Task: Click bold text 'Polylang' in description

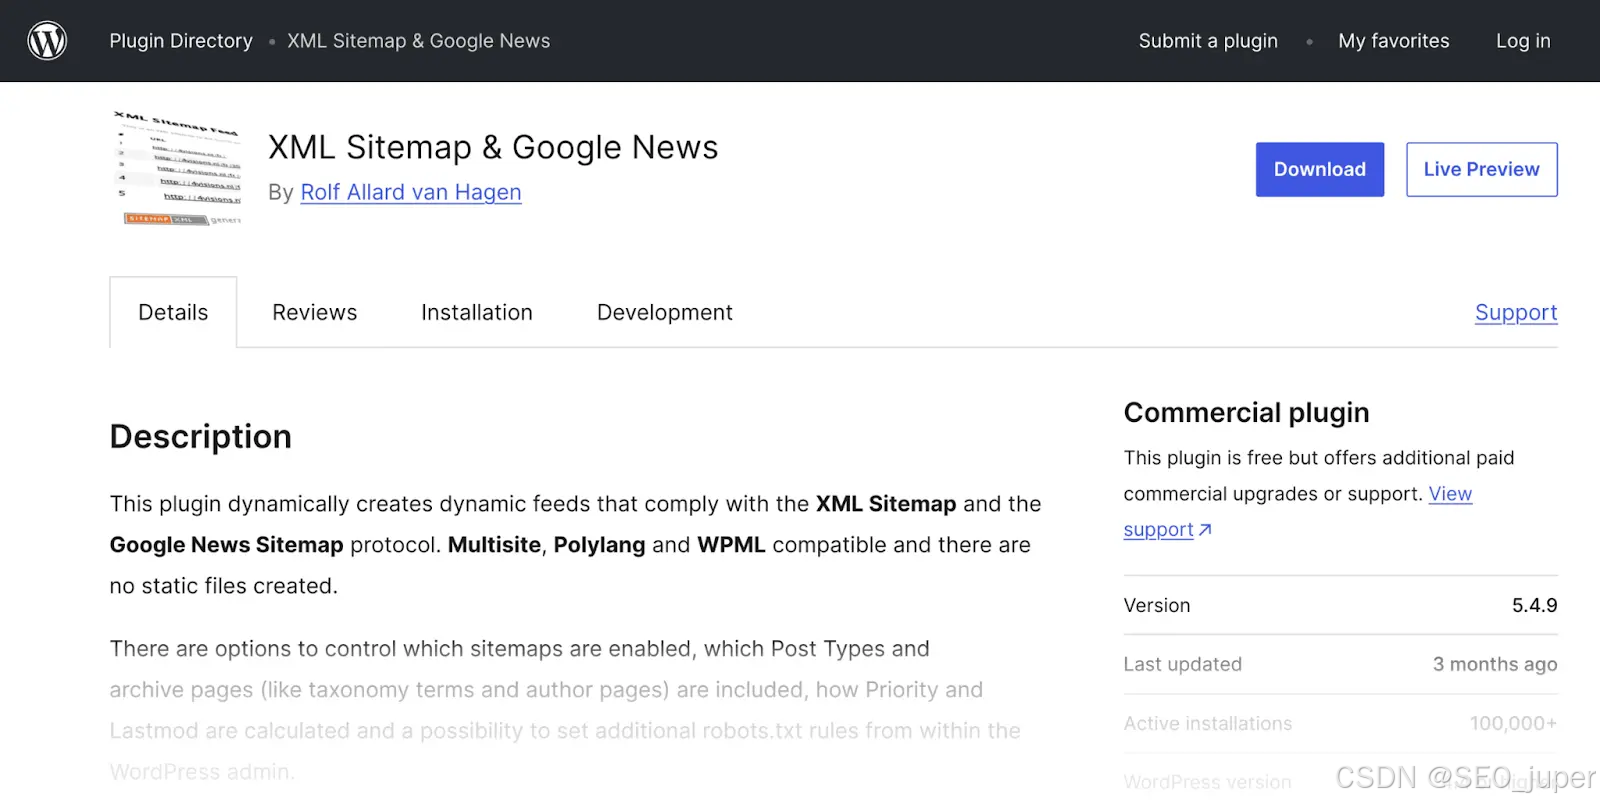Action: click(x=600, y=545)
